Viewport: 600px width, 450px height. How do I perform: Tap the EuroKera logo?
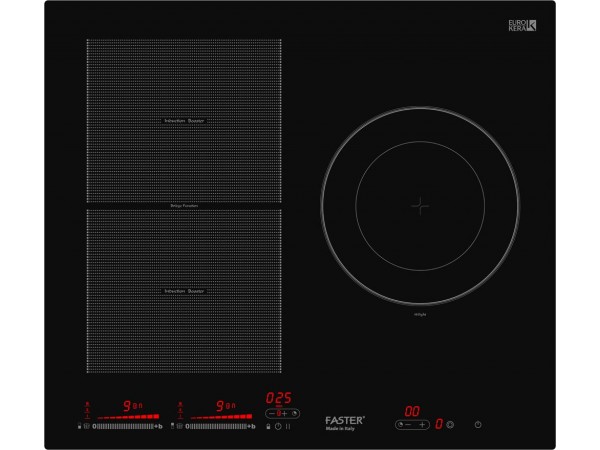(x=522, y=26)
